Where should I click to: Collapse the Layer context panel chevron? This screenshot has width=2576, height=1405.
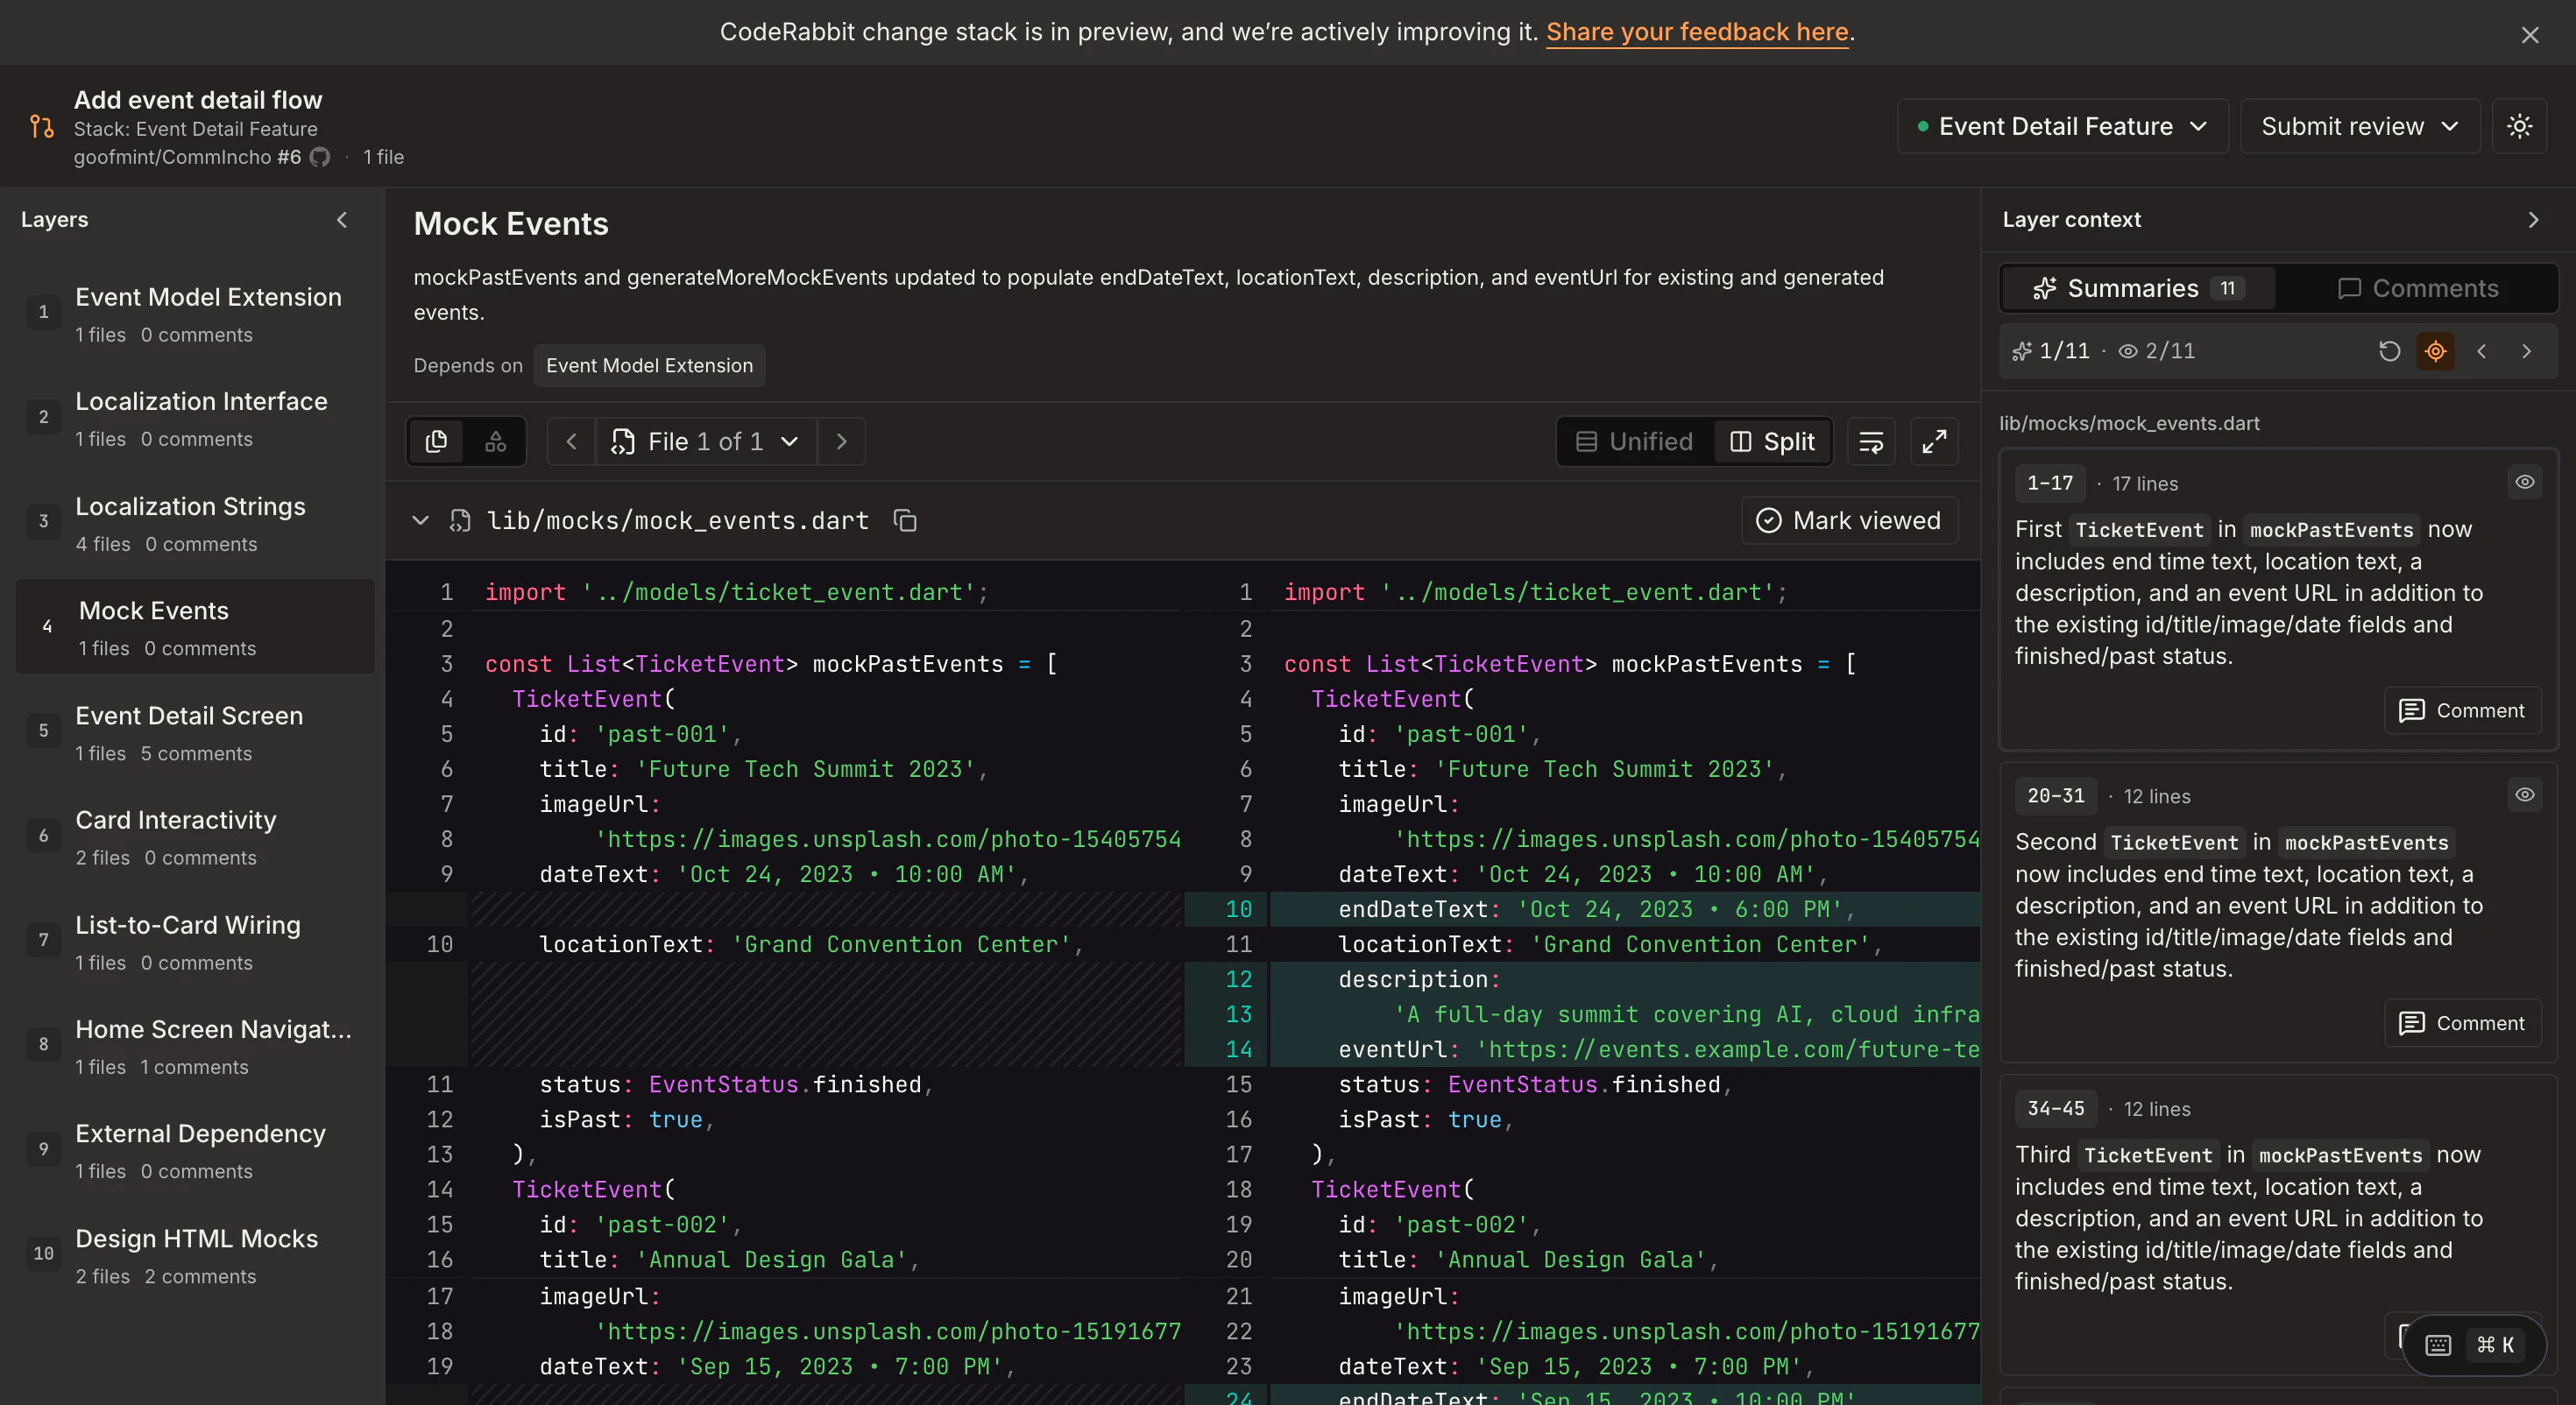coord(2533,219)
